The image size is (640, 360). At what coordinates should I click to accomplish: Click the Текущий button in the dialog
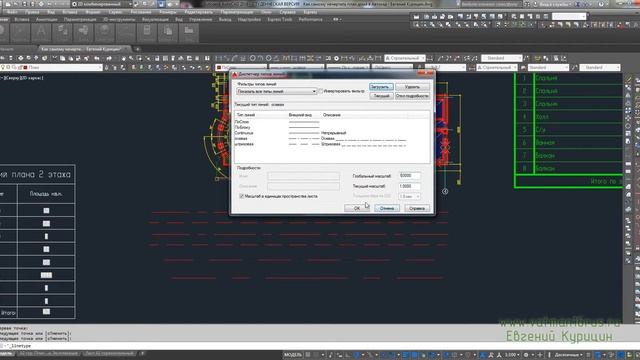click(x=381, y=96)
